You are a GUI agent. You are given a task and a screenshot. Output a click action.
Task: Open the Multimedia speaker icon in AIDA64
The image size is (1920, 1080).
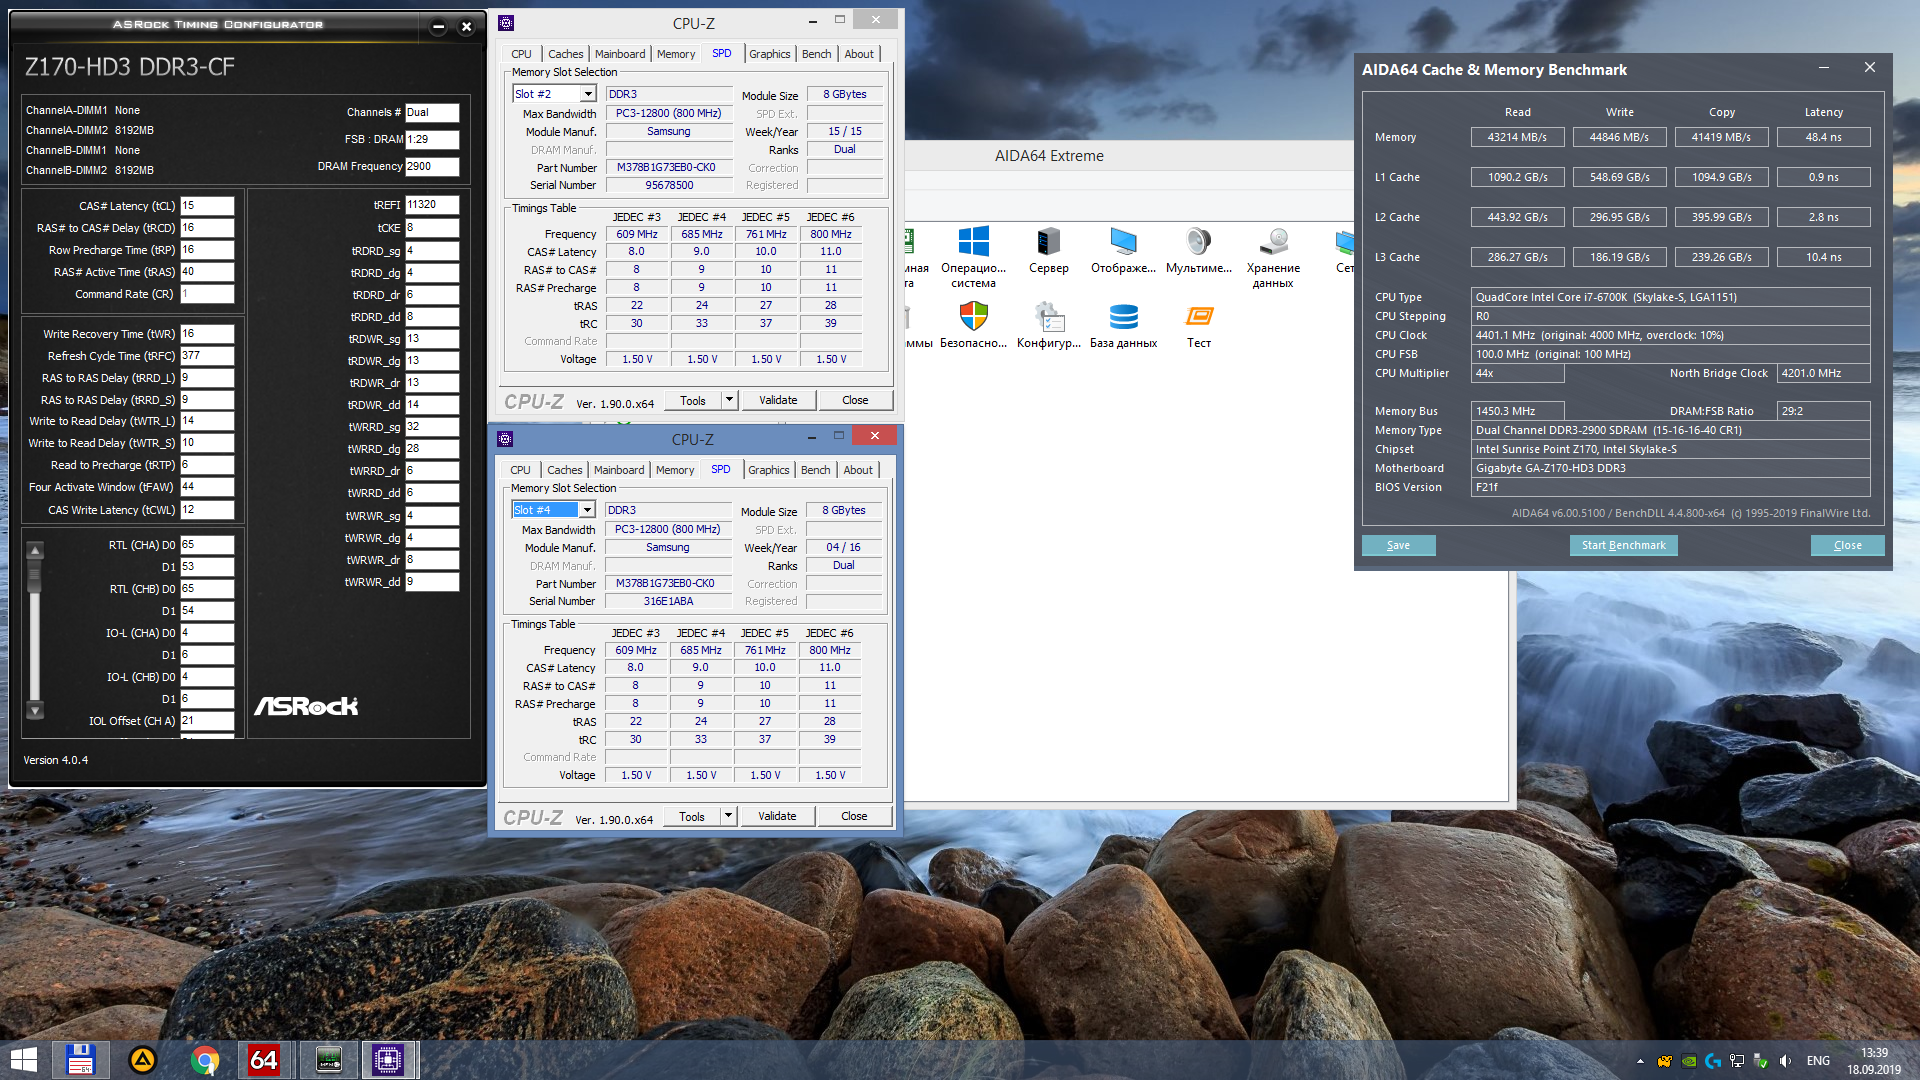(x=1198, y=242)
